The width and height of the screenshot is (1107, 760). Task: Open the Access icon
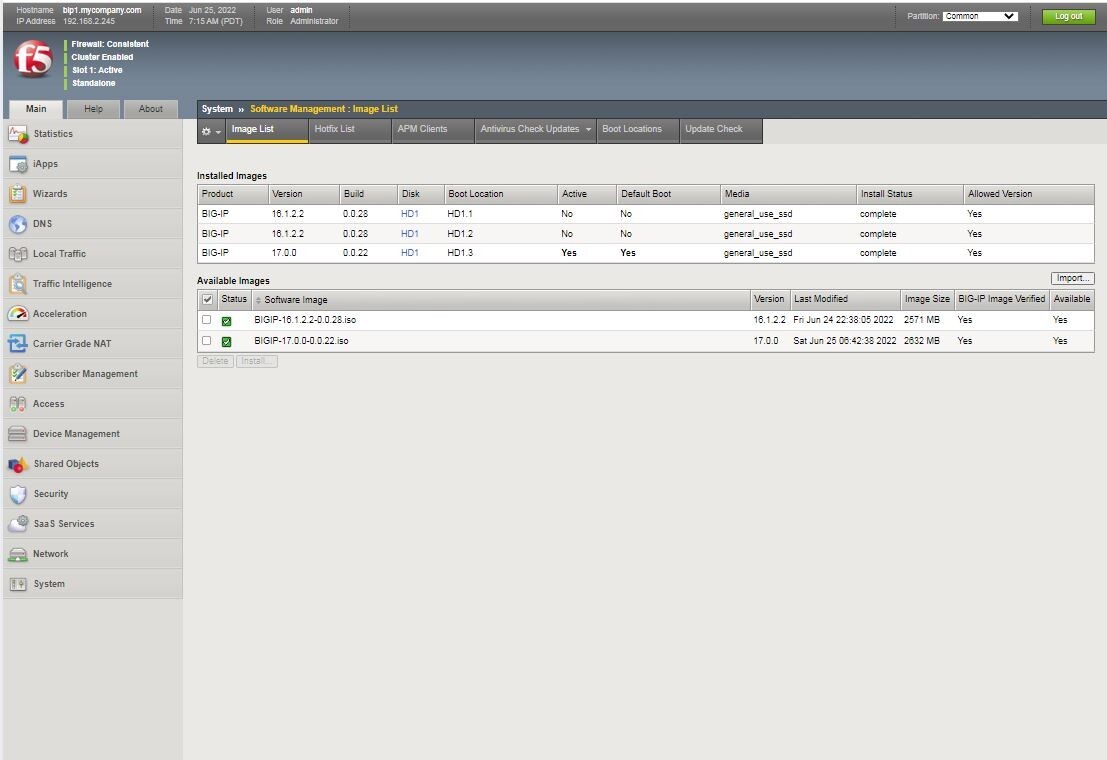(18, 404)
